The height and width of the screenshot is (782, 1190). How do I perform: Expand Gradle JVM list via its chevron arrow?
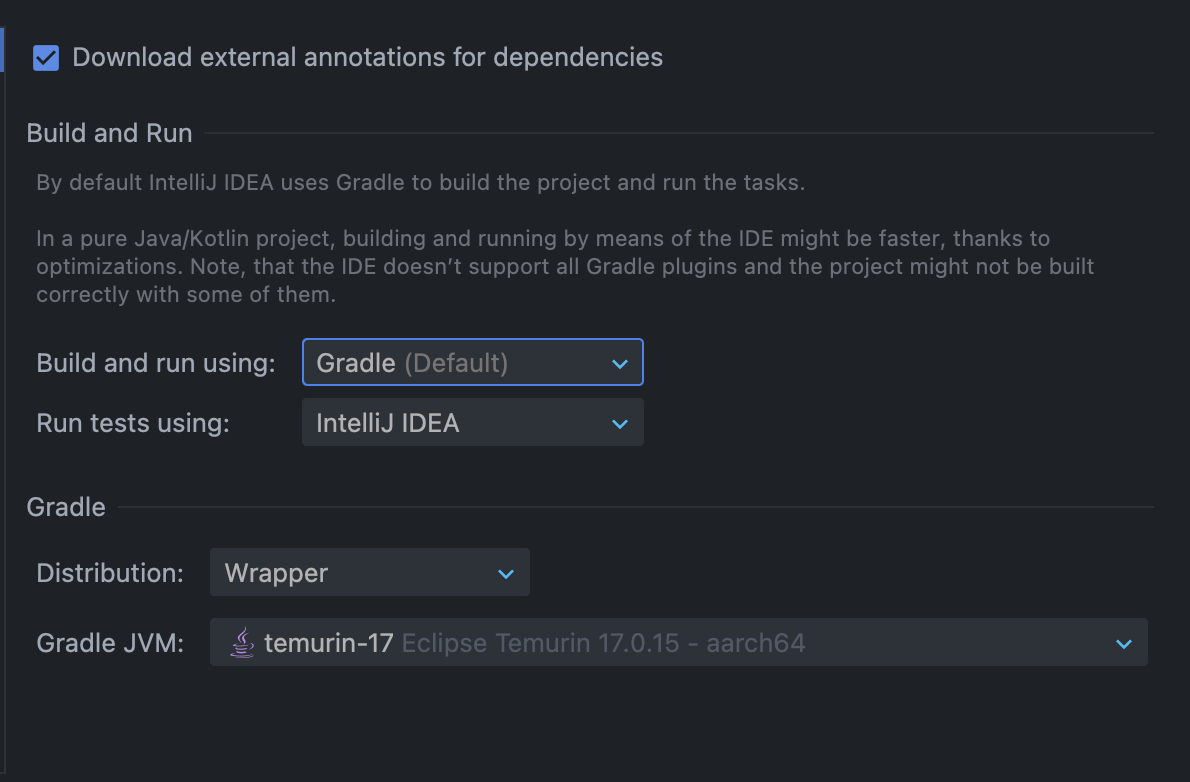[x=1124, y=644]
